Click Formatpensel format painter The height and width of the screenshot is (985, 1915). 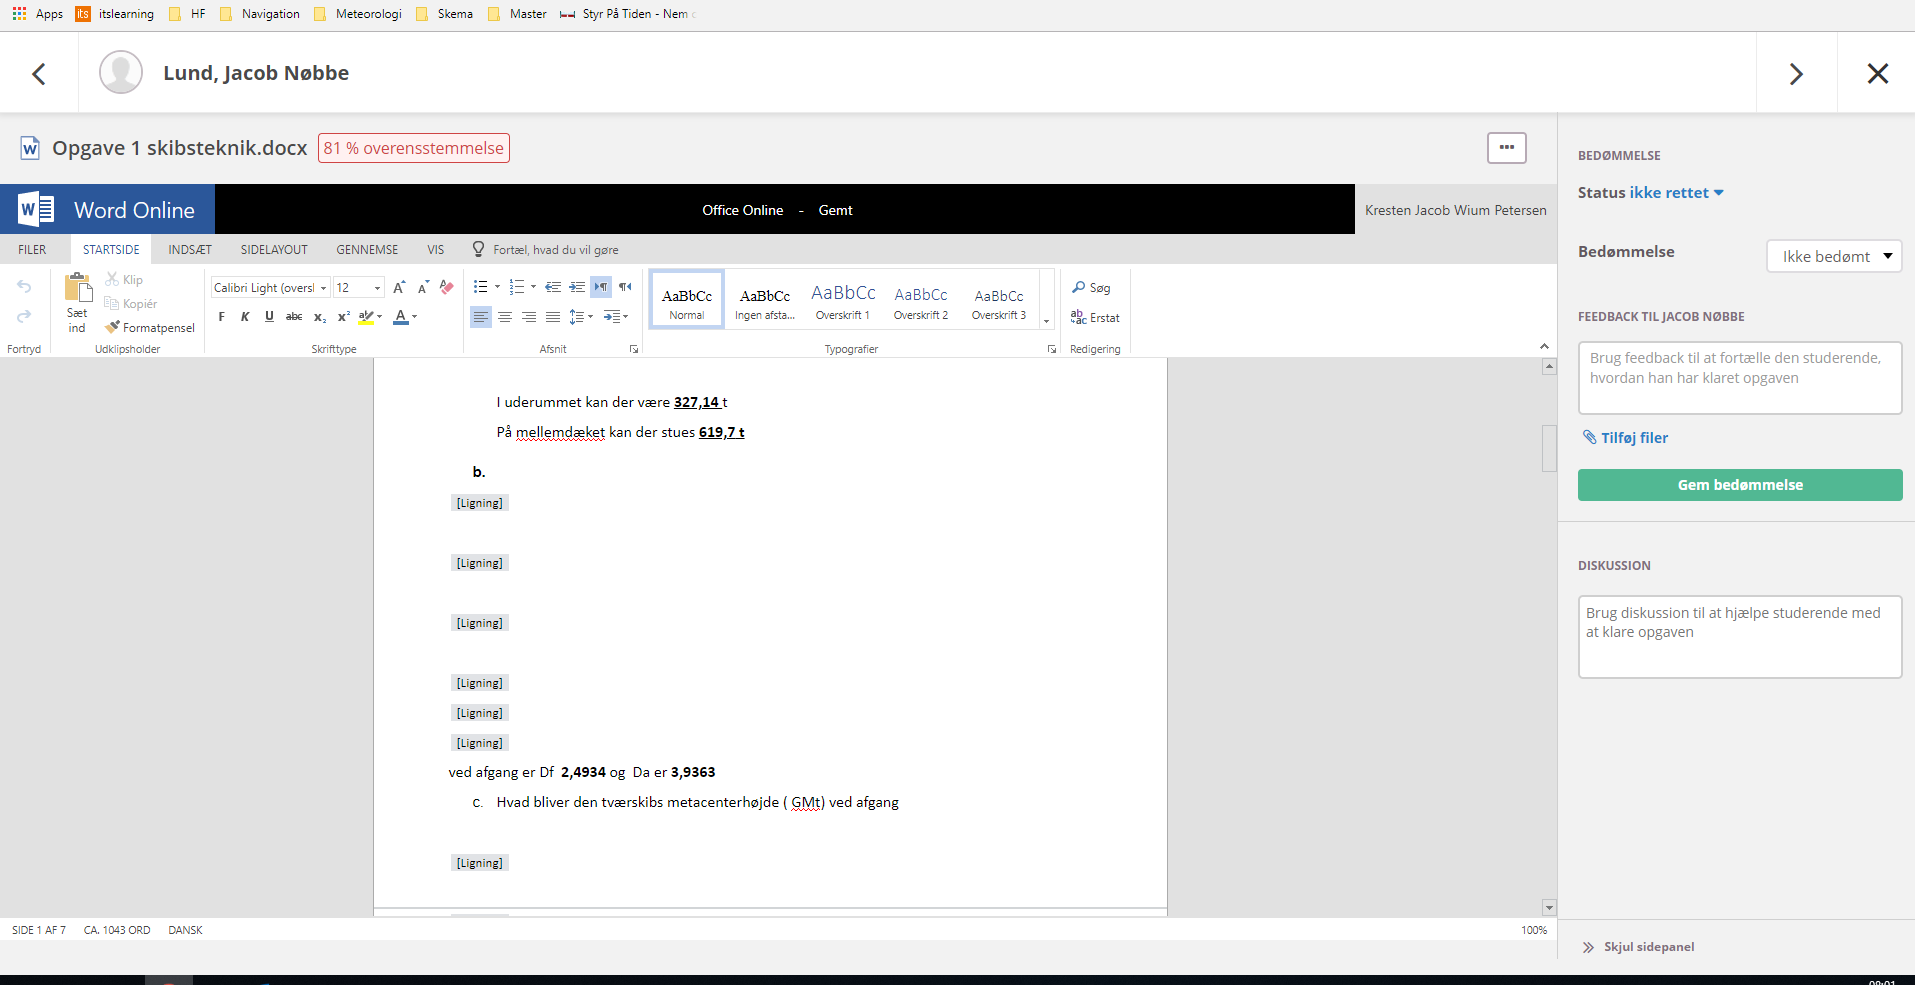point(150,327)
